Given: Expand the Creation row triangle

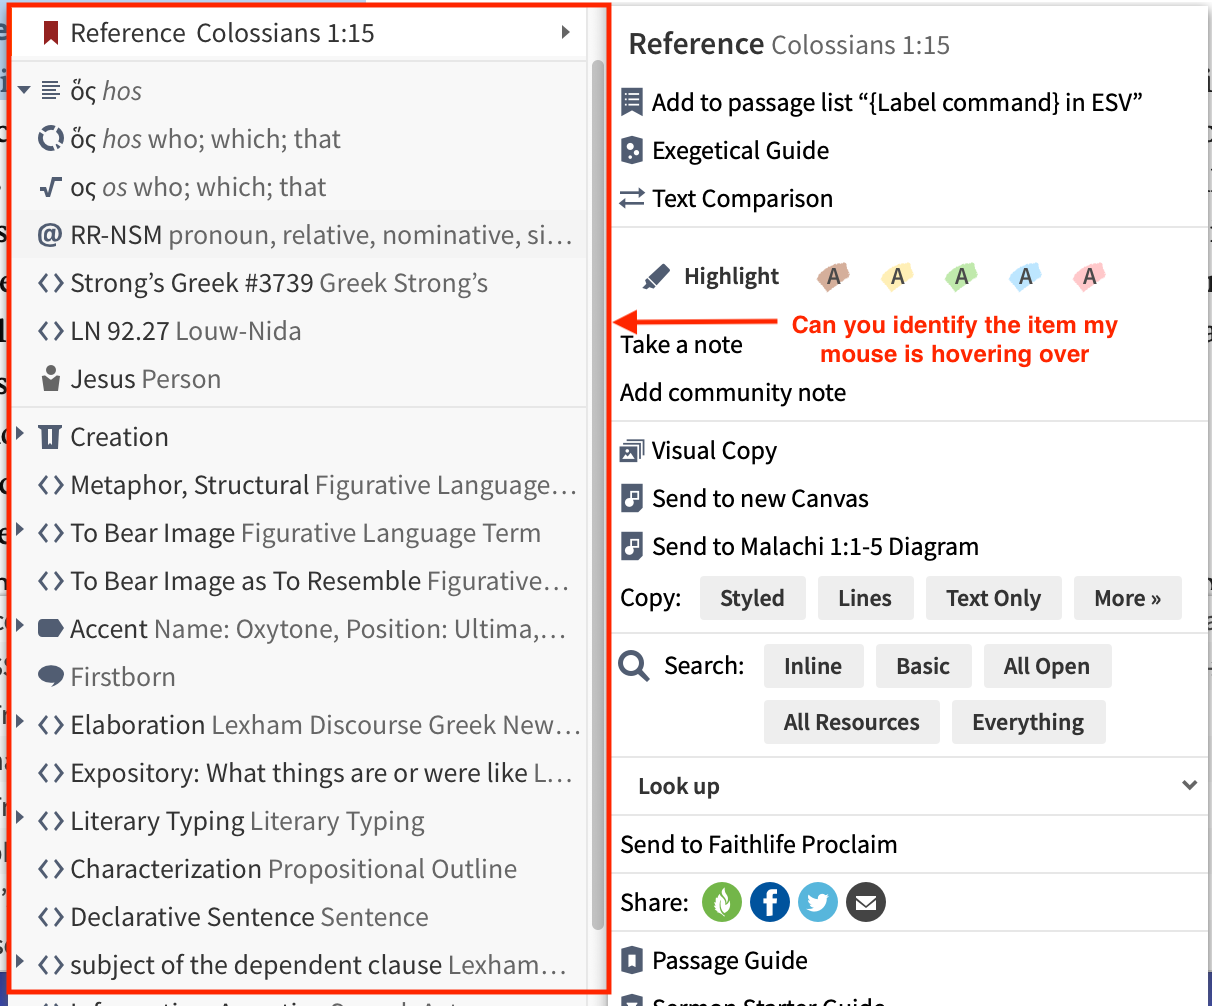Looking at the screenshot, I should tap(19, 434).
